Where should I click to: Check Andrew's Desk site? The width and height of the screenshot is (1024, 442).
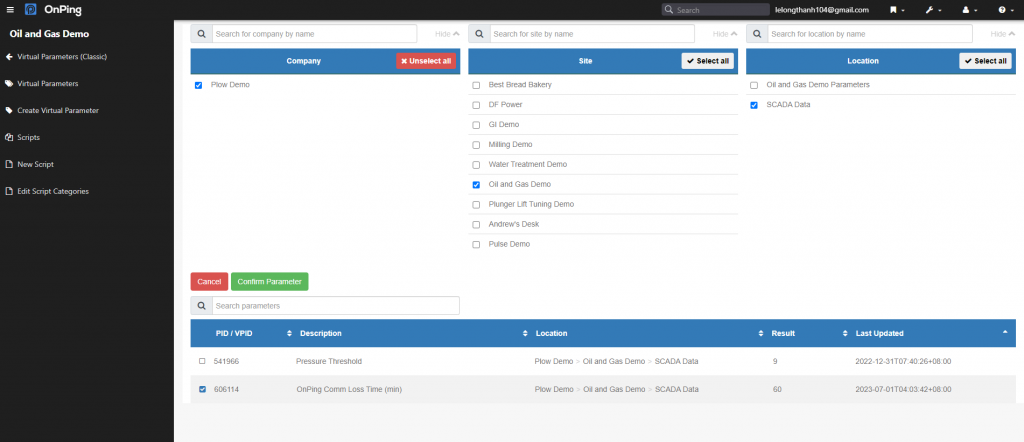(476, 225)
